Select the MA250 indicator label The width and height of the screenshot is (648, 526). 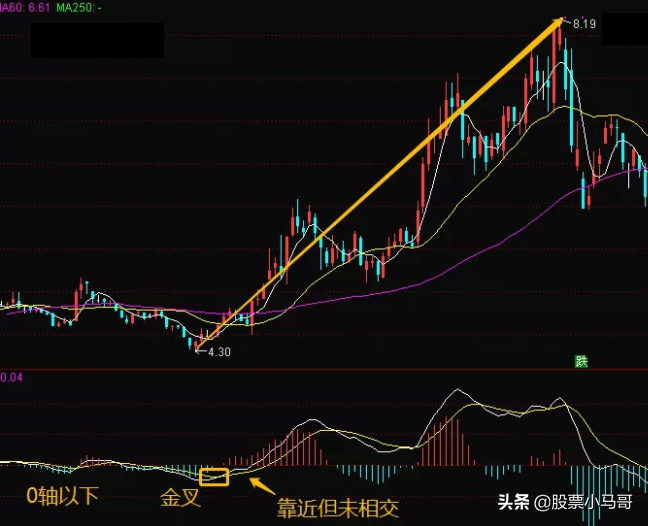(79, 8)
